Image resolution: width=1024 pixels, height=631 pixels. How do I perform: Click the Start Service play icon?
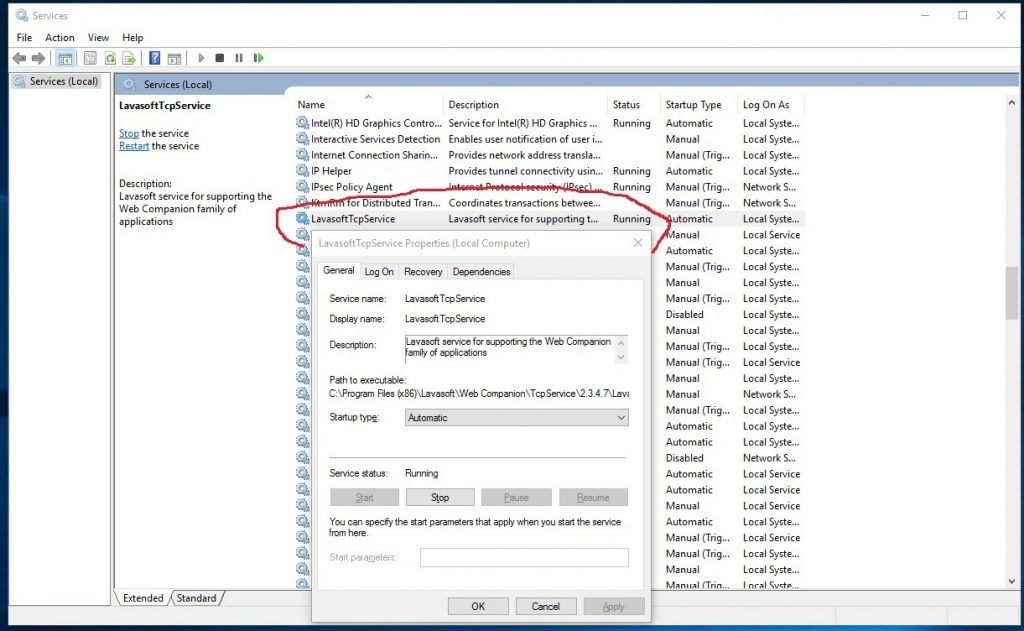201,58
